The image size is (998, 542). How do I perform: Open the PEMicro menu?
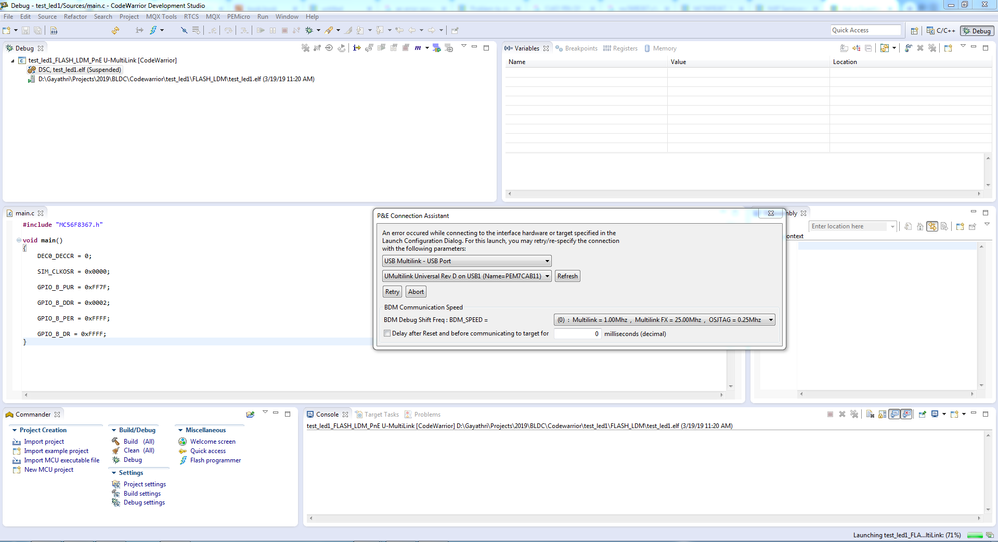coord(239,17)
